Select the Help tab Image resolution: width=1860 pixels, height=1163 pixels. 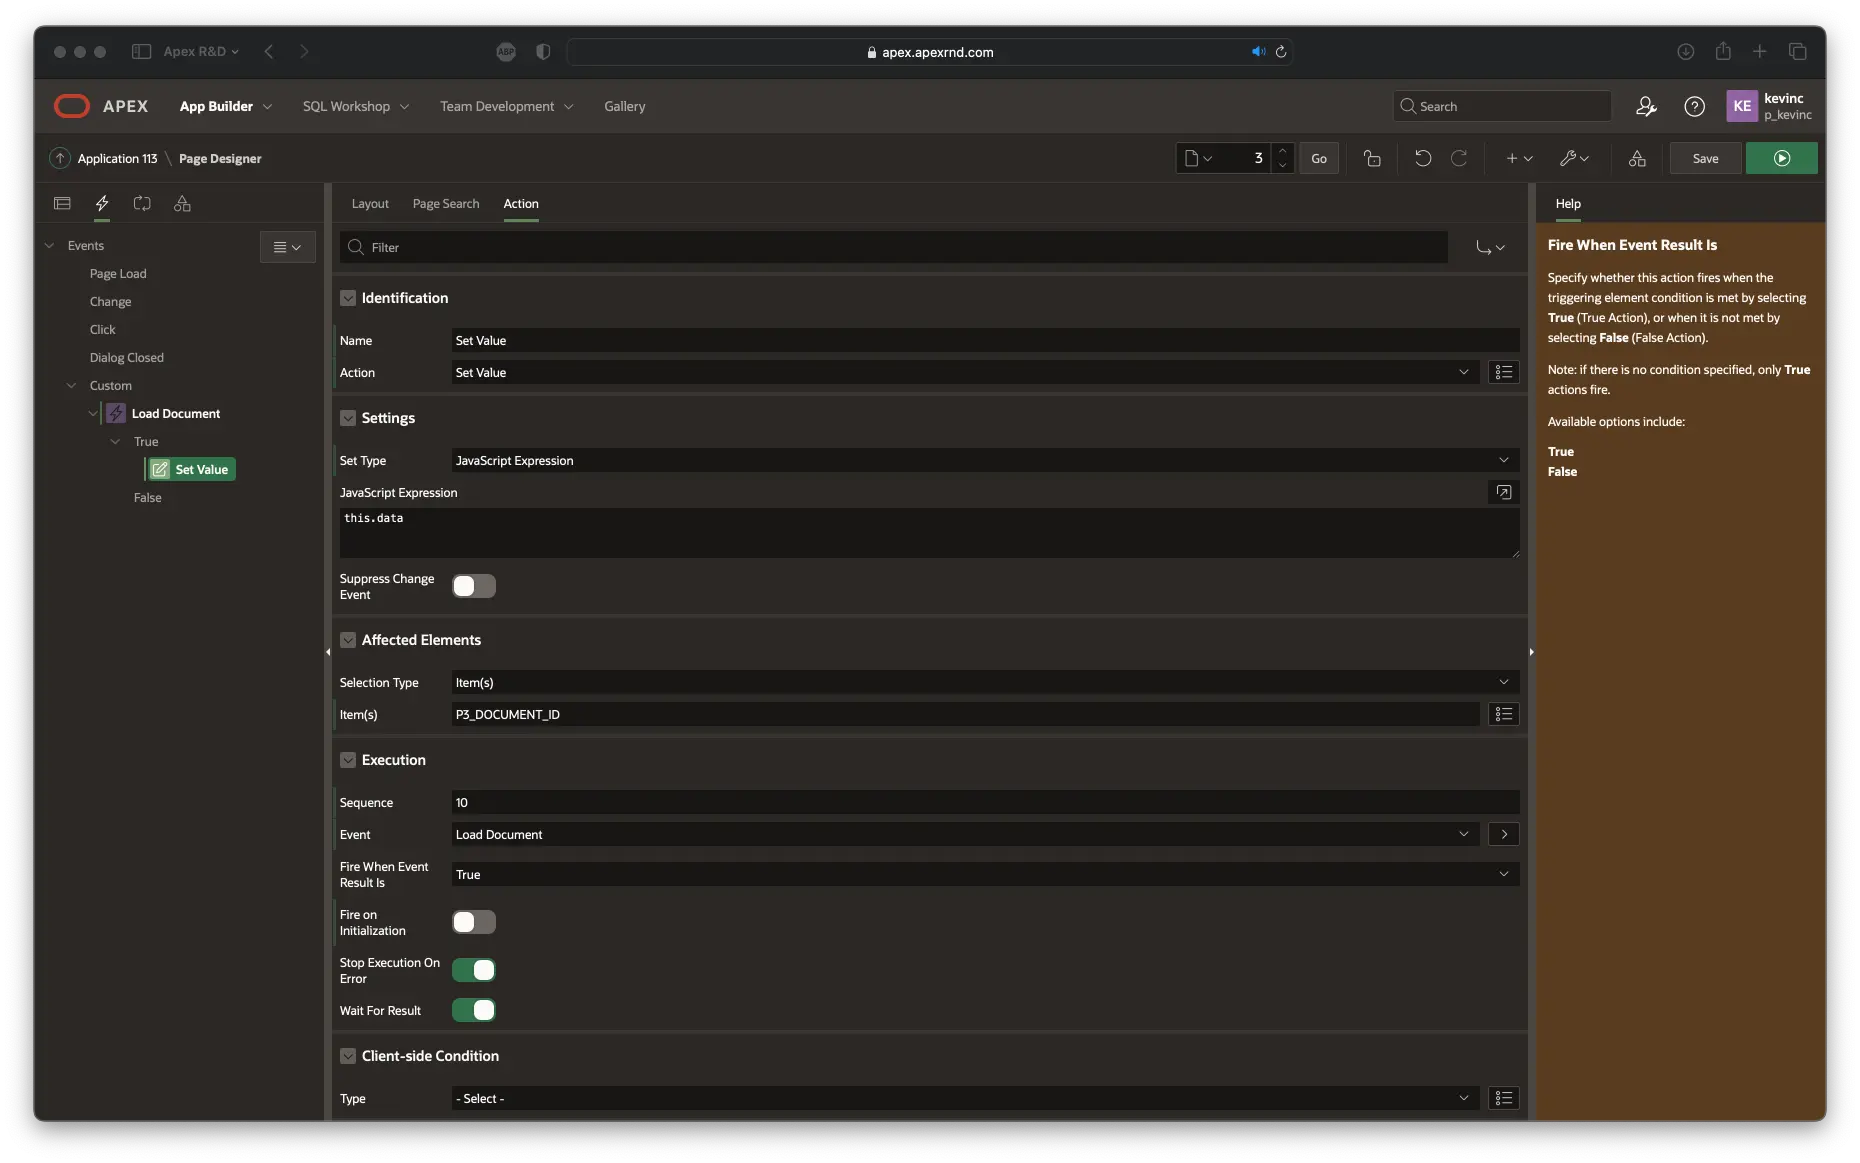1568,203
